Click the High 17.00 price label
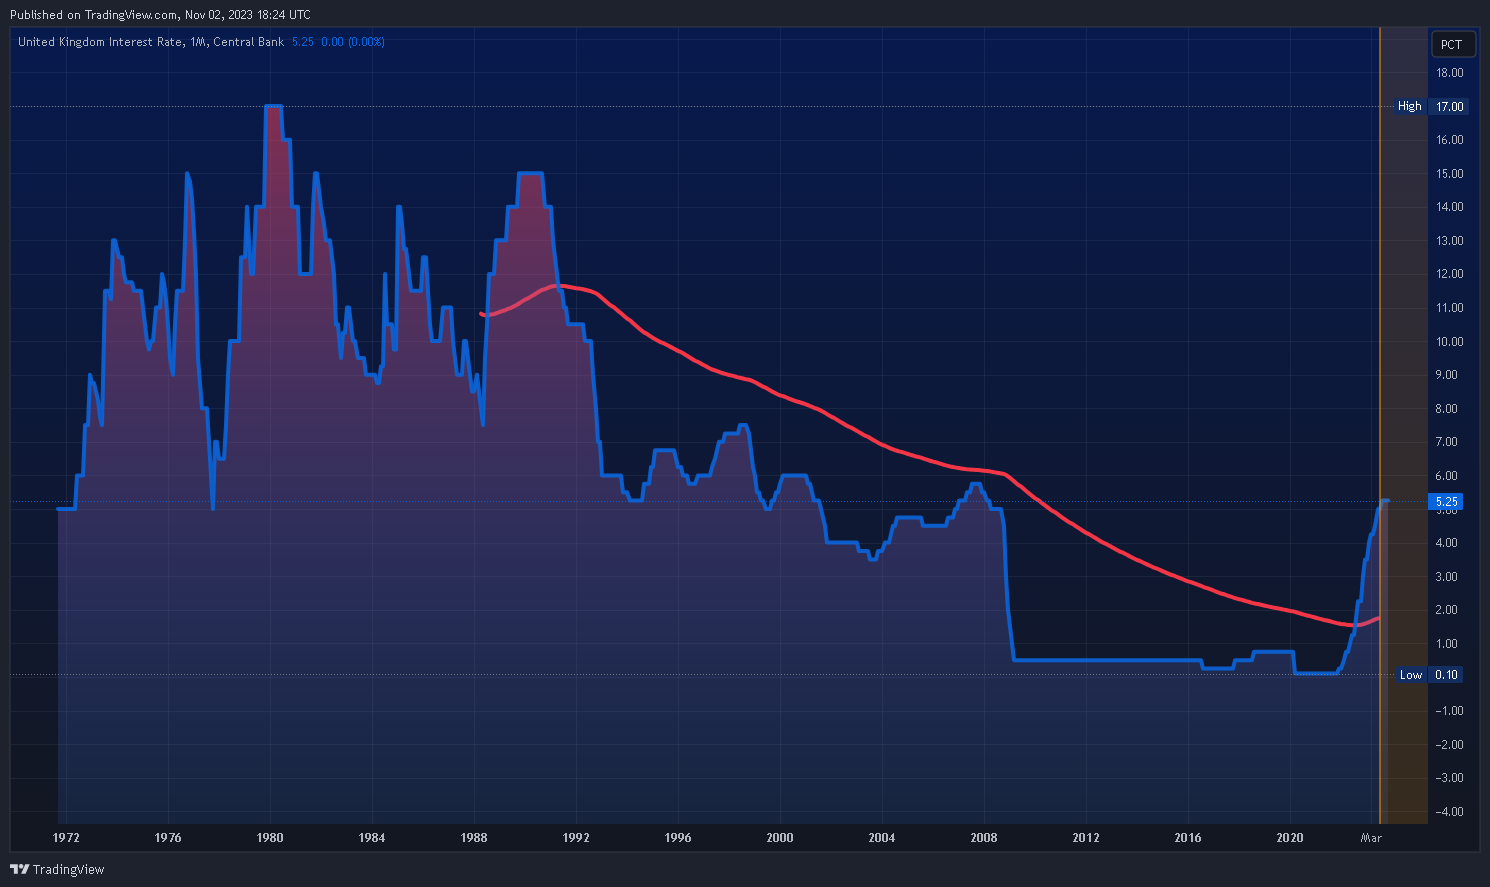The width and height of the screenshot is (1490, 887). click(1430, 106)
